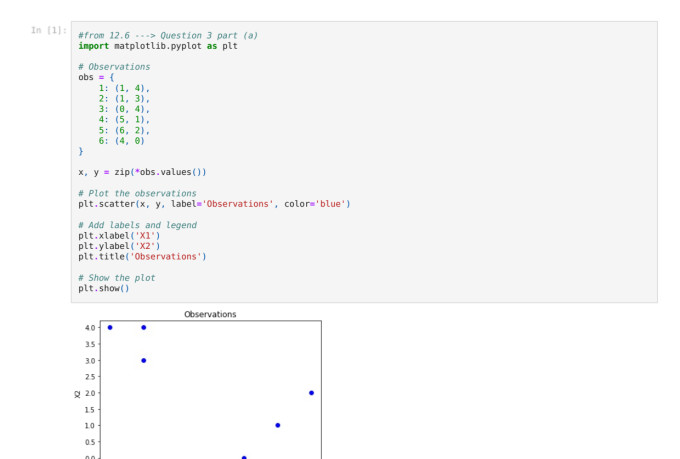
Task: Click the 'obs = {' line
Action: pyautogui.click(x=96, y=77)
